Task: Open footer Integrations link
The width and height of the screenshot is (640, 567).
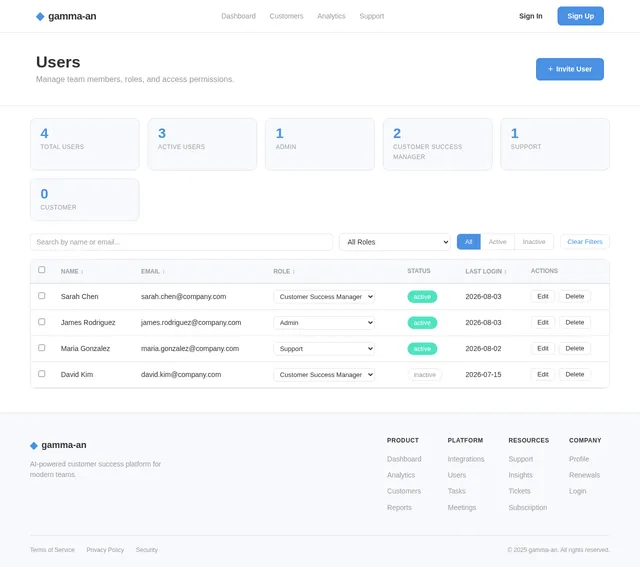Action: (x=466, y=459)
